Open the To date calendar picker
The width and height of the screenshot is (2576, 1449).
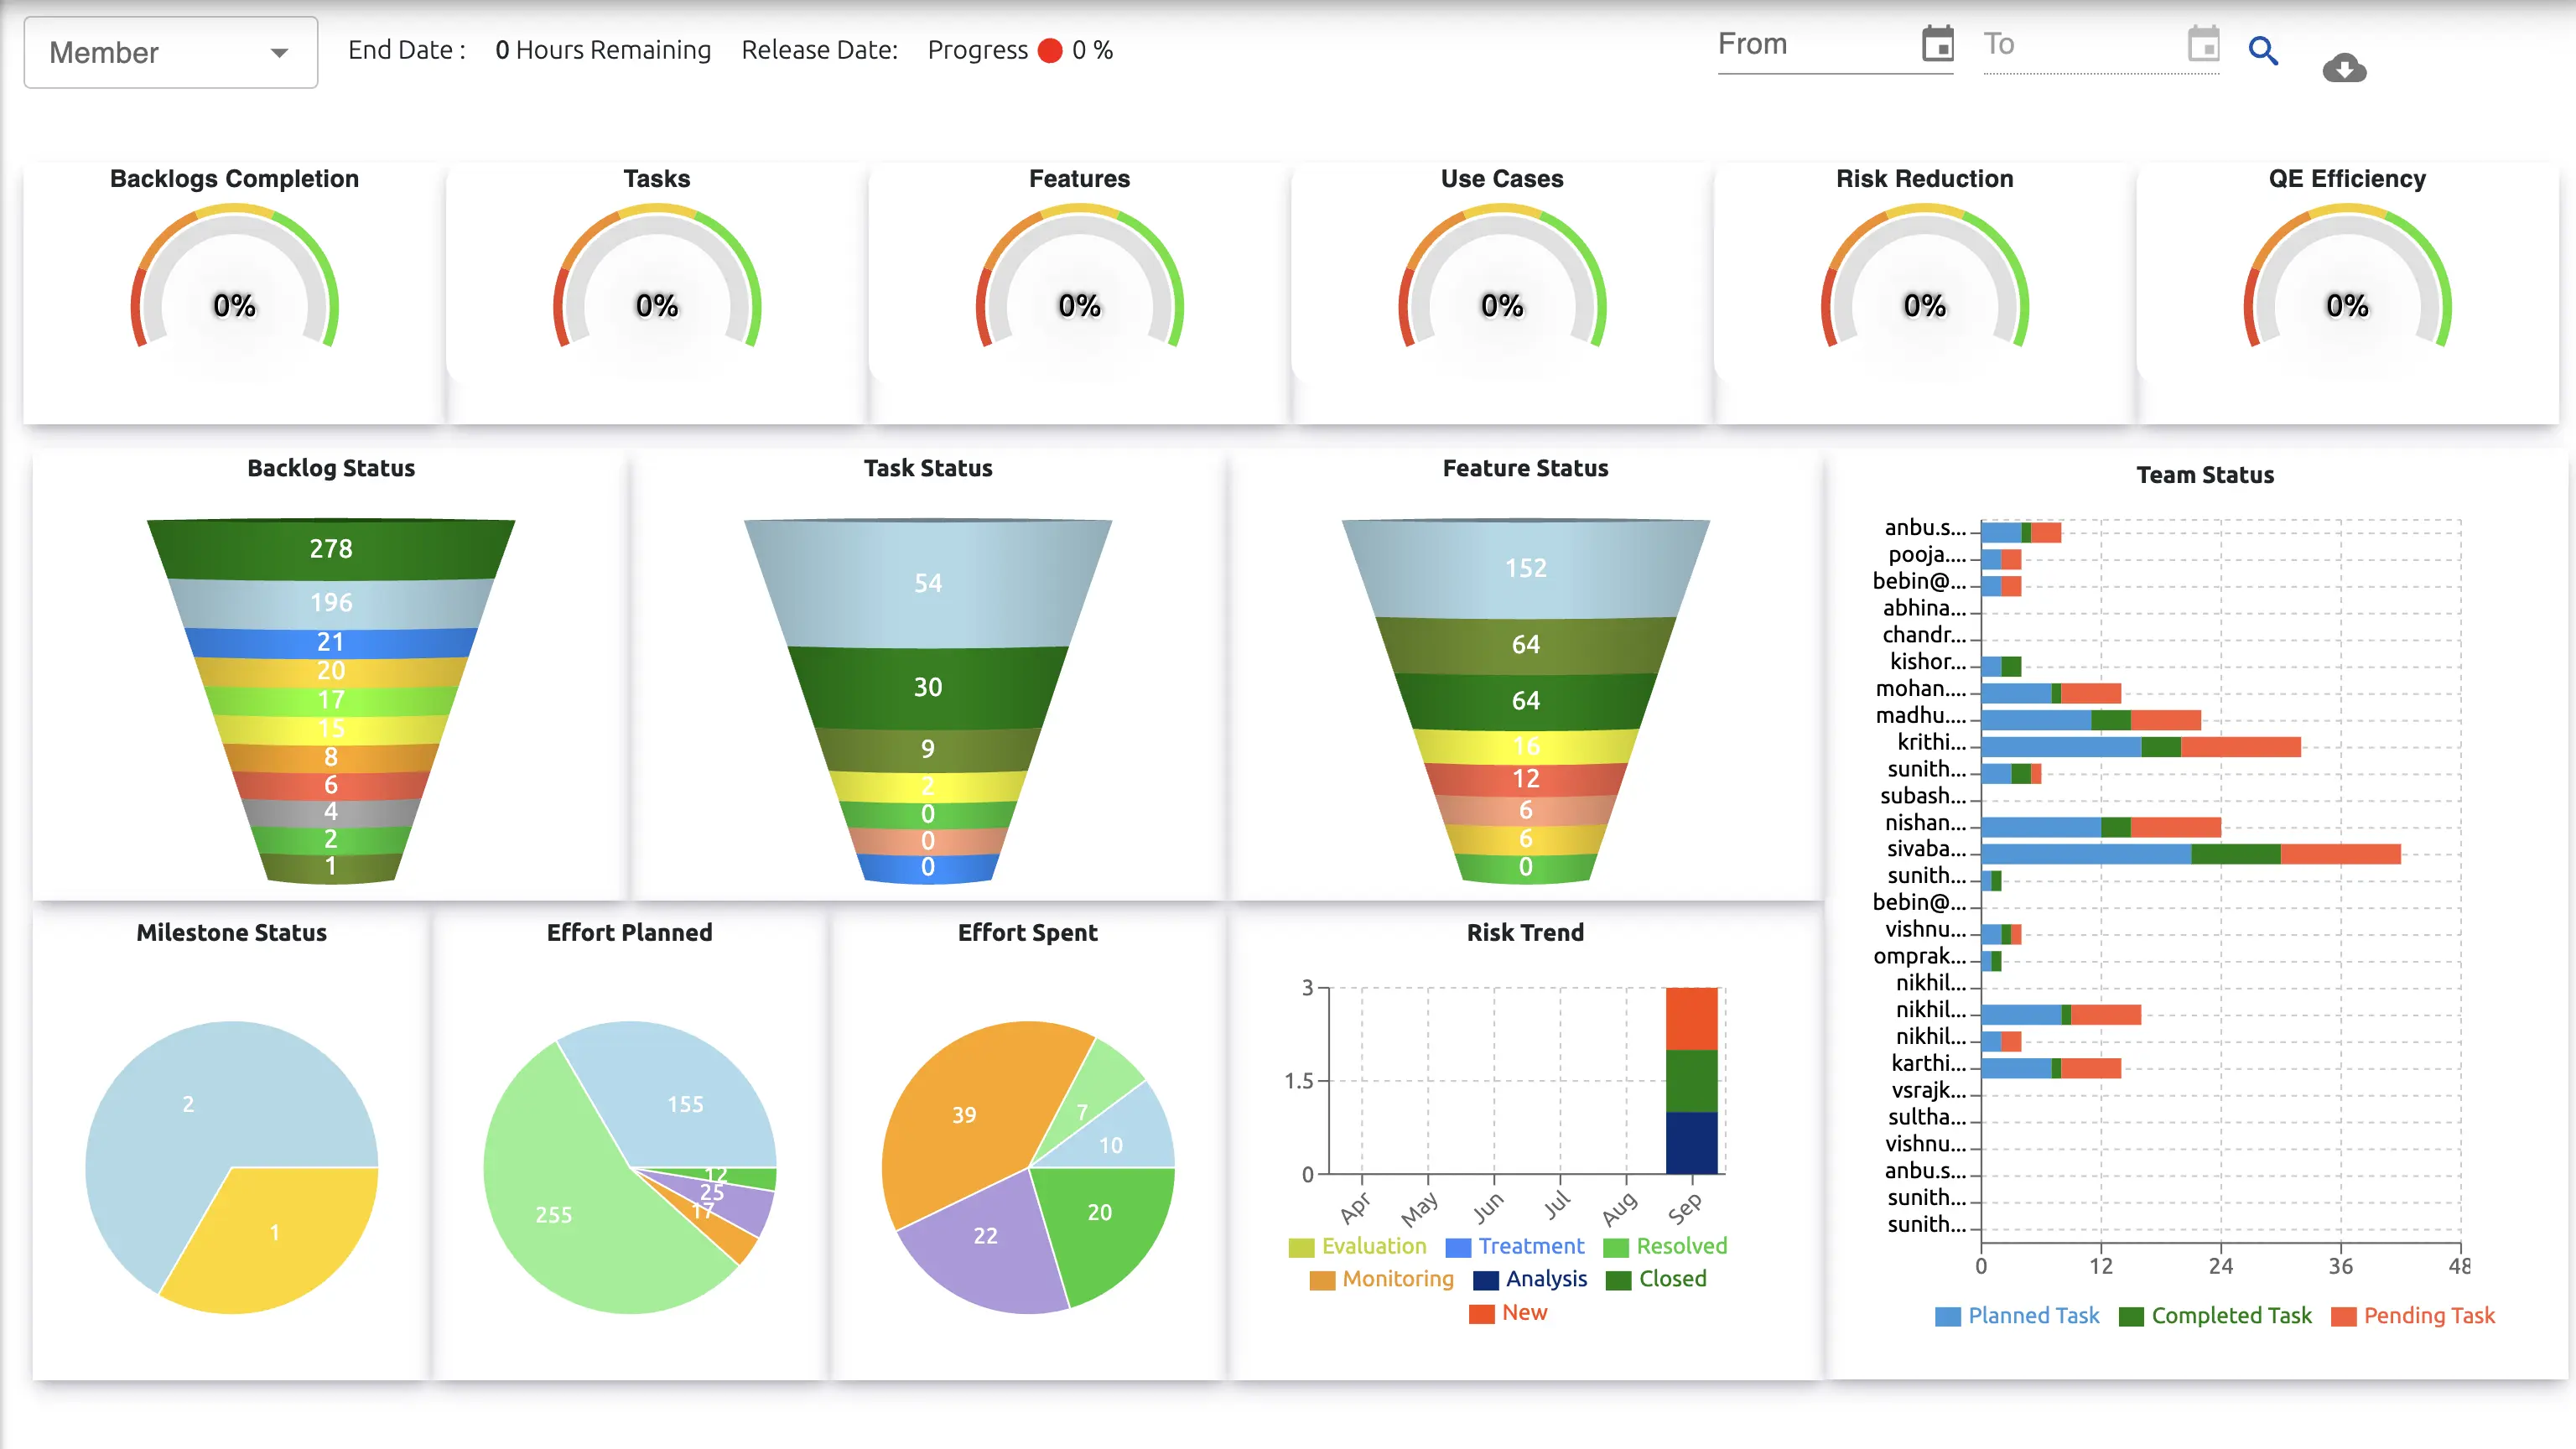[2203, 44]
